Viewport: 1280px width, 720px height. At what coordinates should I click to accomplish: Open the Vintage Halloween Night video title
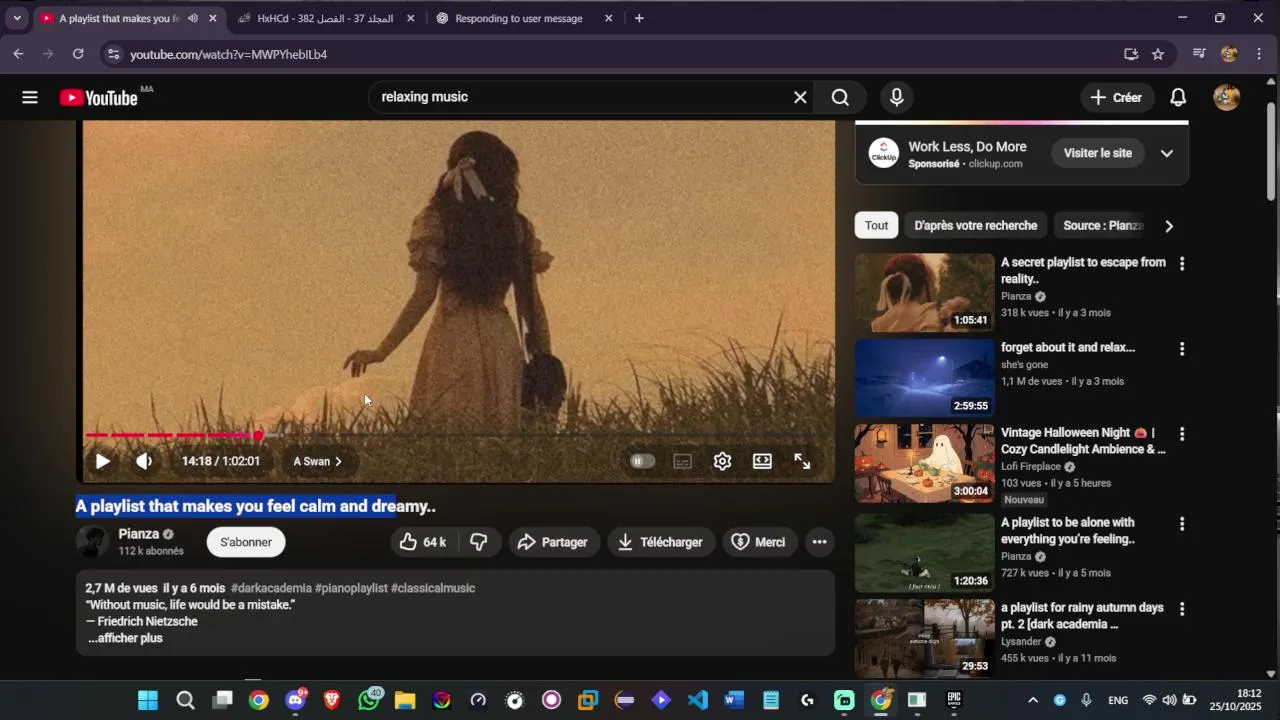[x=1083, y=441]
